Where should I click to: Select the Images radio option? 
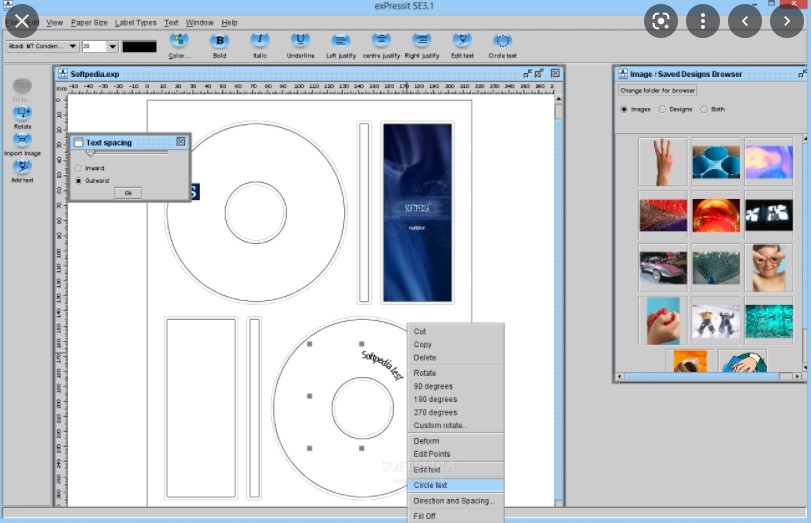click(624, 109)
